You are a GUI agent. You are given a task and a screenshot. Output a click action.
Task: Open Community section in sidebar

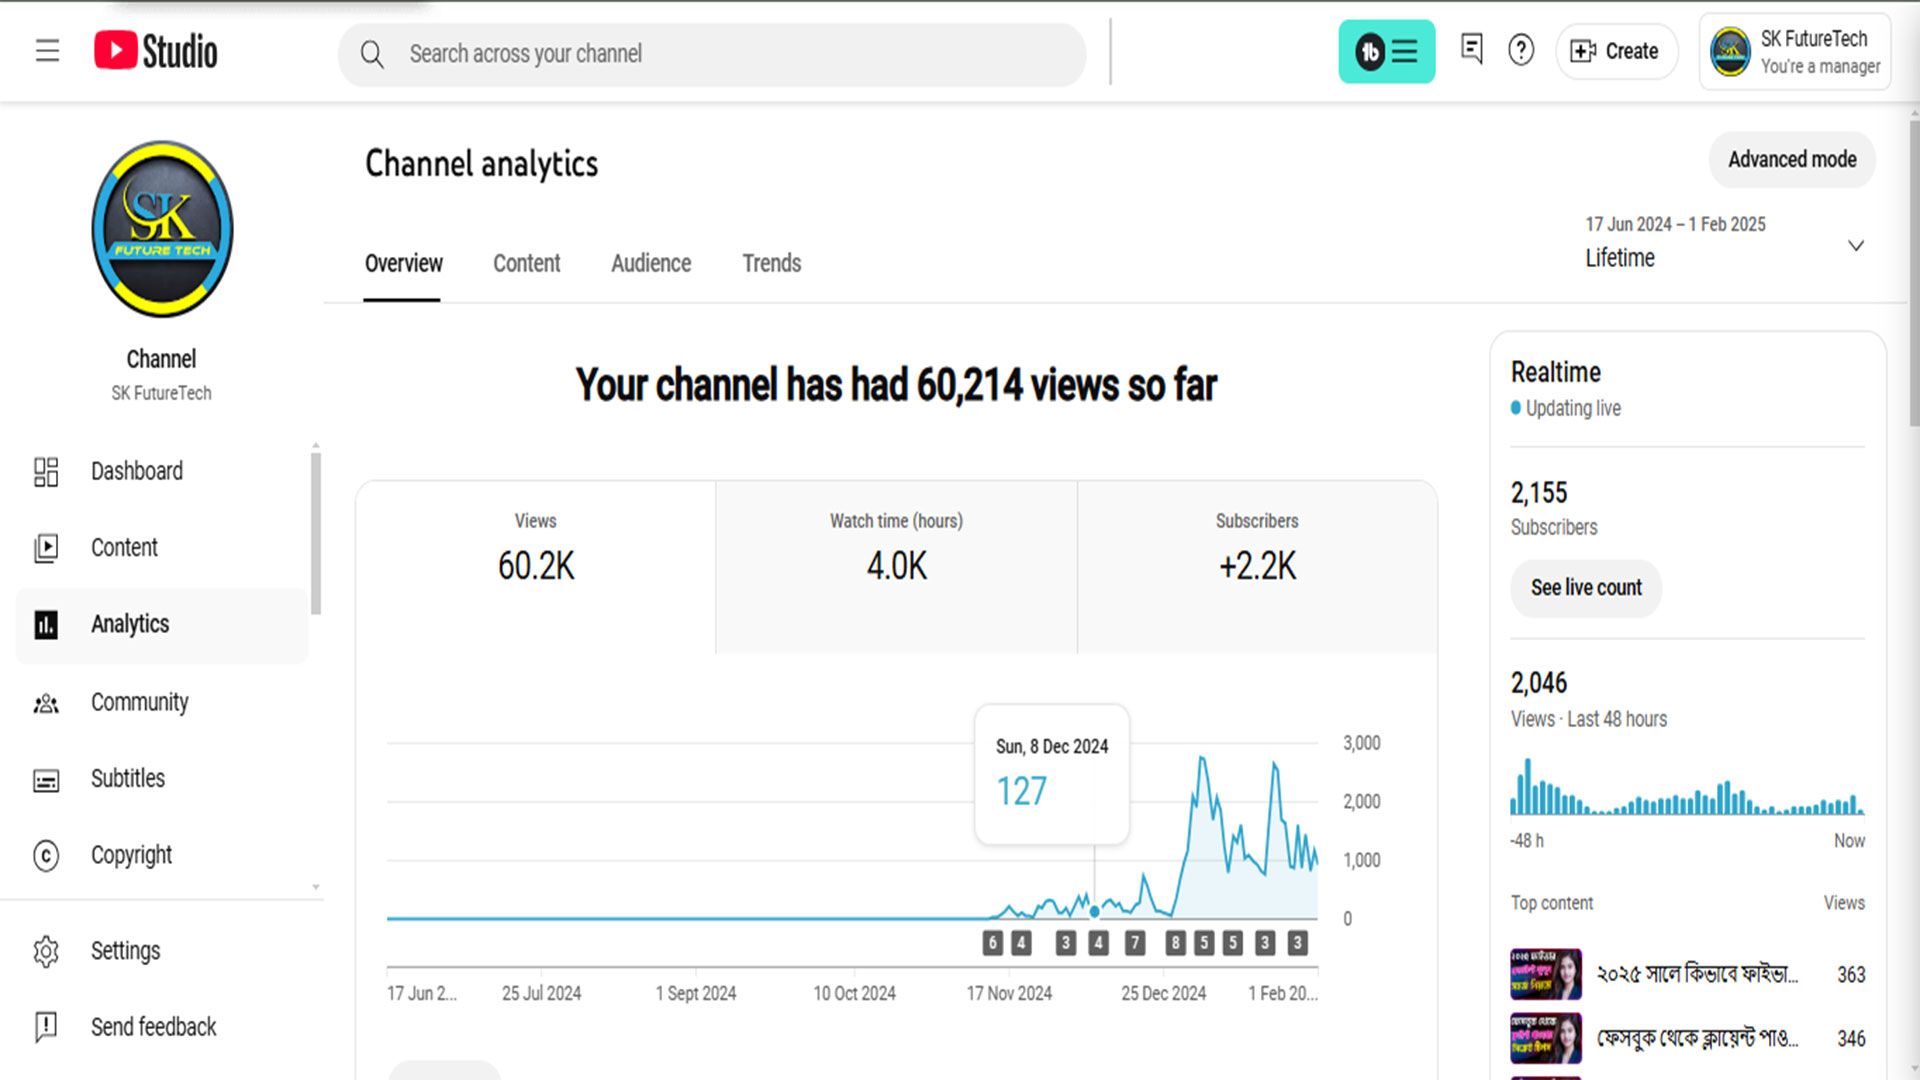(139, 702)
